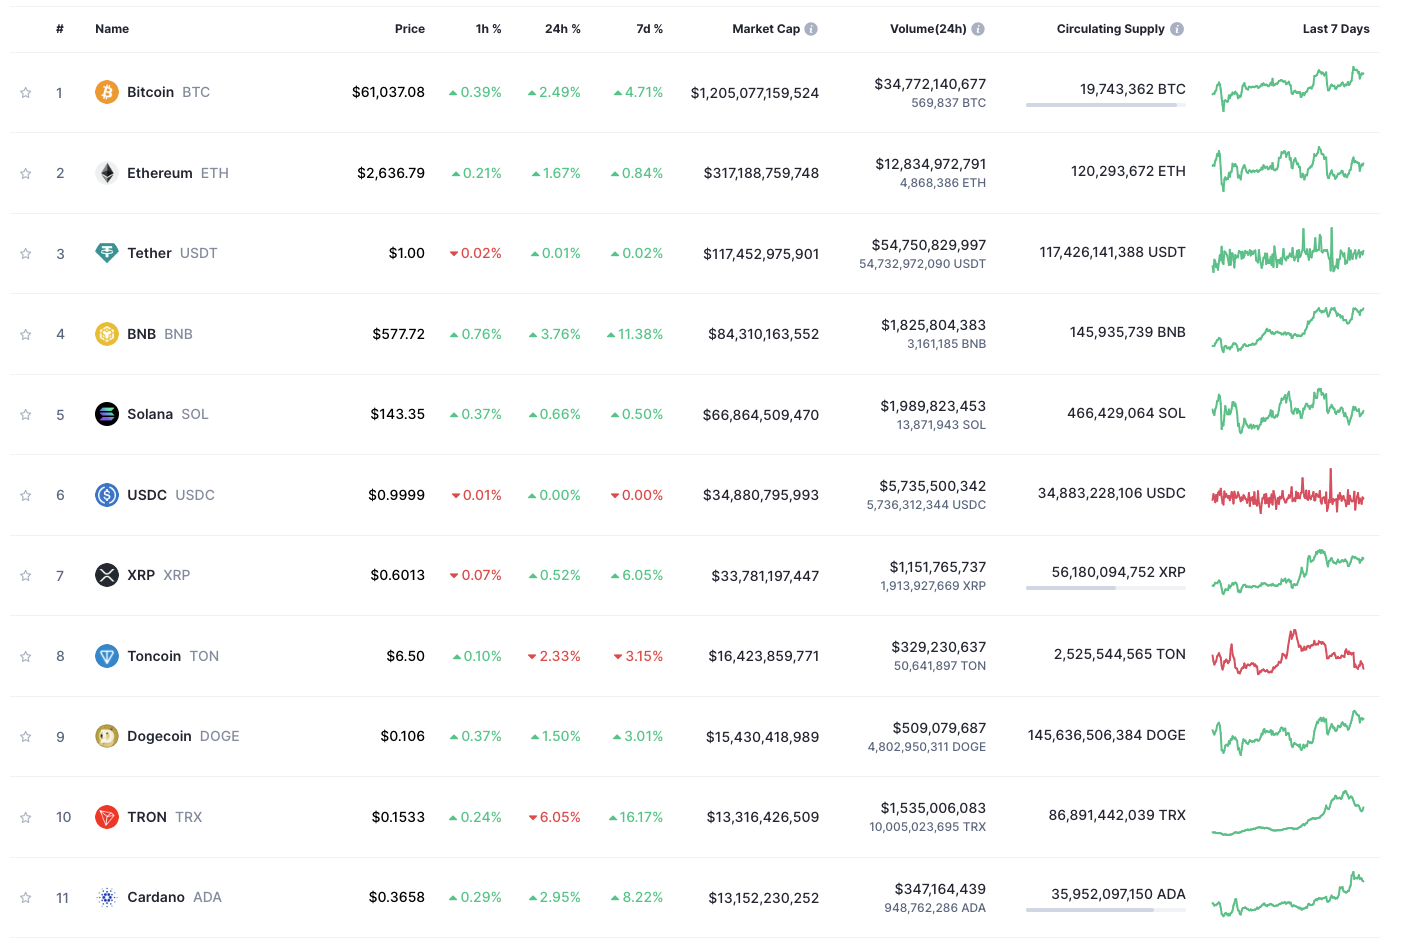Click the Dogecoin logo icon
The image size is (1416, 939).
(x=107, y=736)
